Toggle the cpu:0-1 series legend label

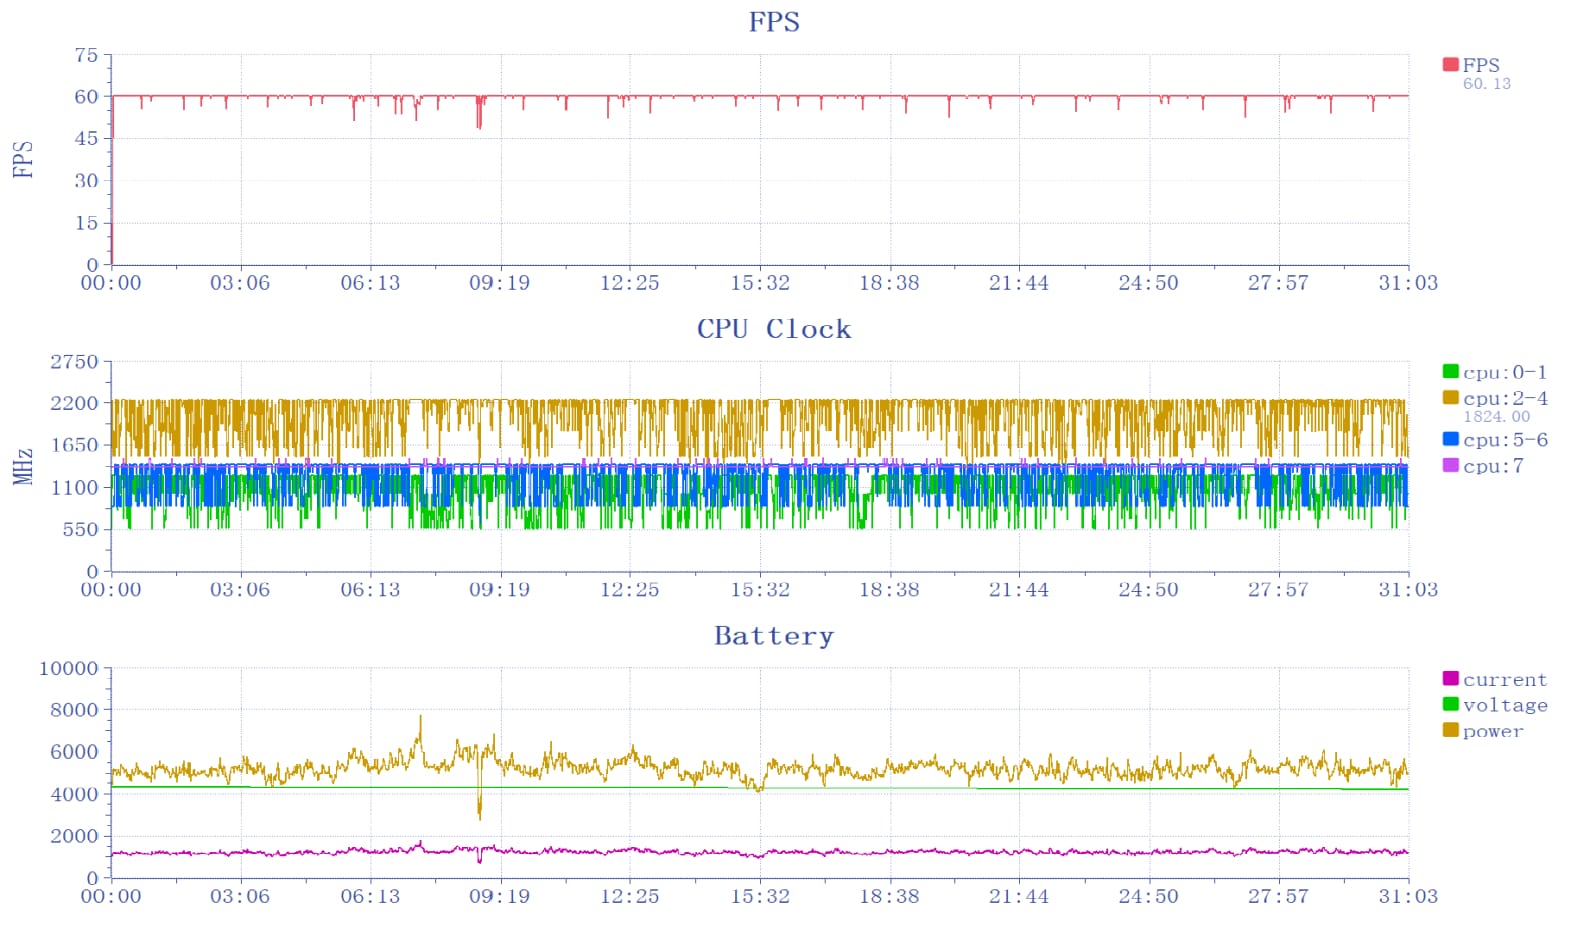click(x=1505, y=372)
